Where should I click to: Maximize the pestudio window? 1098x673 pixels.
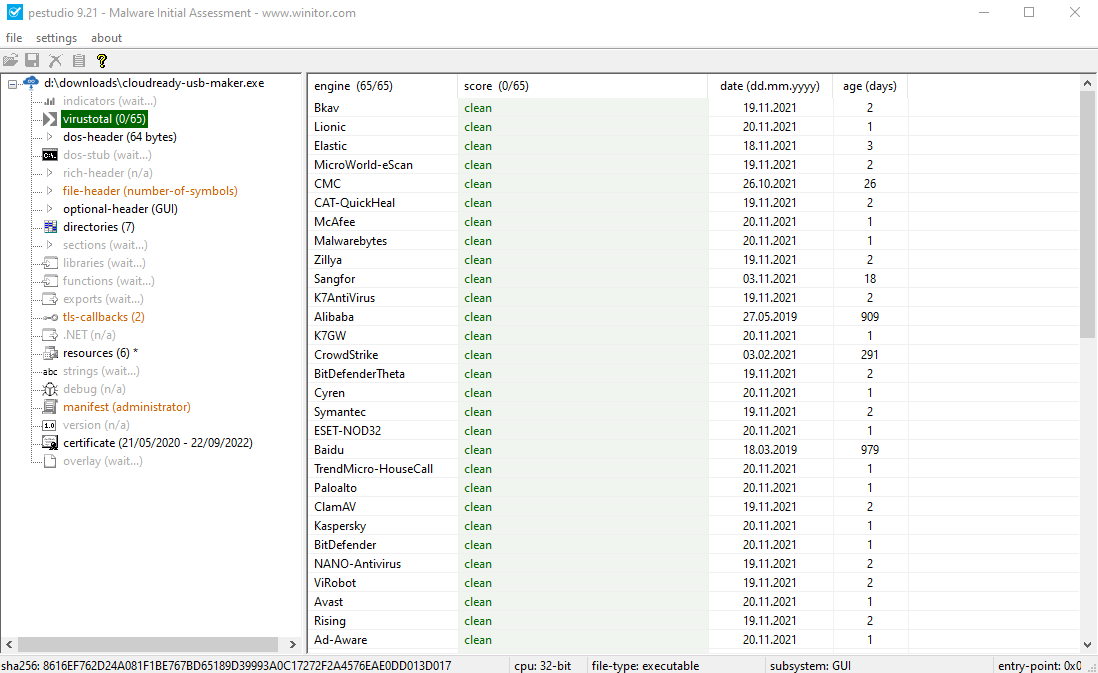click(x=1029, y=13)
